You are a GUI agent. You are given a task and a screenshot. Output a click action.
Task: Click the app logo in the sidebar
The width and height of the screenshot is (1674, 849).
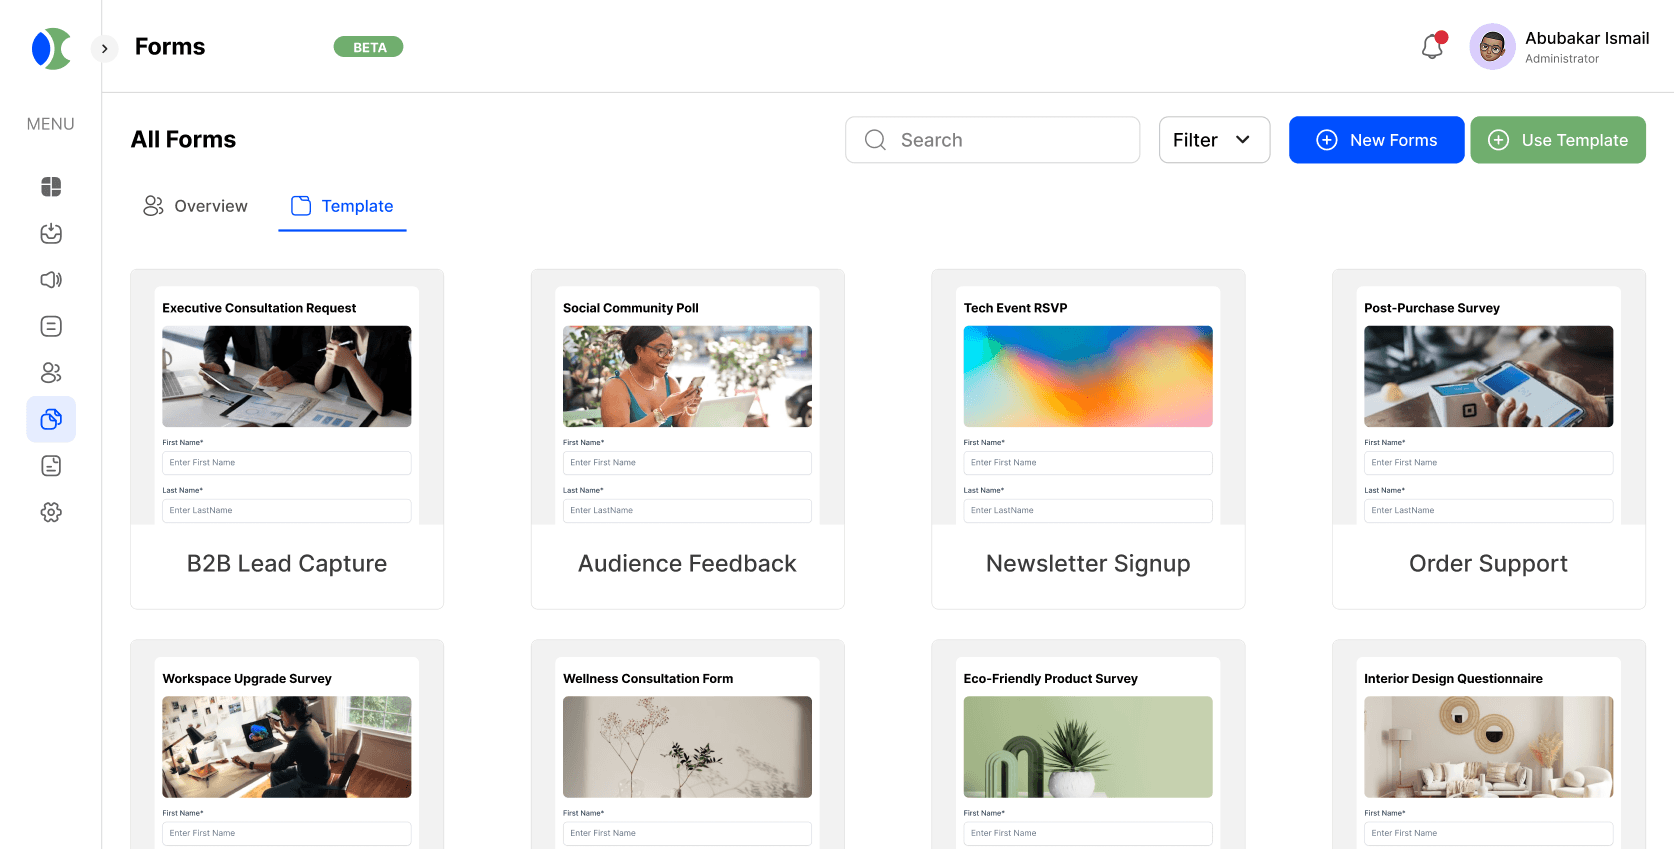click(51, 48)
